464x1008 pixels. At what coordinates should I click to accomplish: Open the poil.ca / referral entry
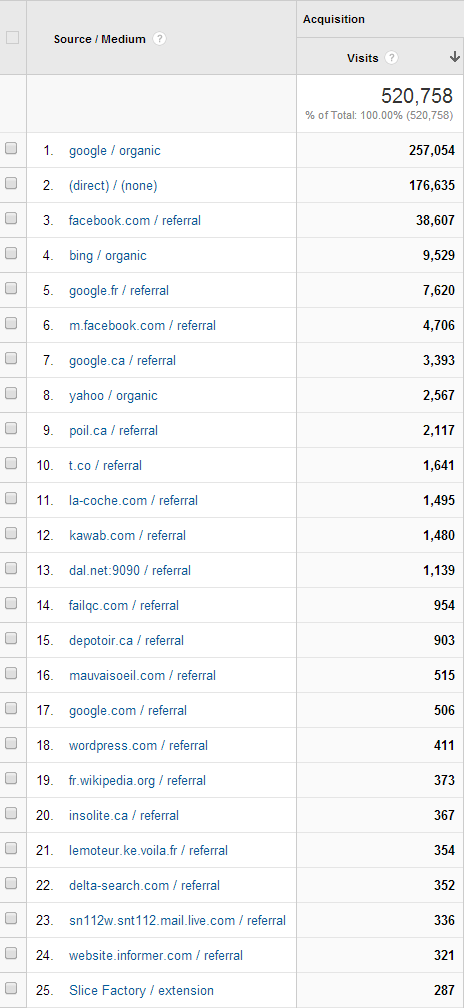pos(114,430)
